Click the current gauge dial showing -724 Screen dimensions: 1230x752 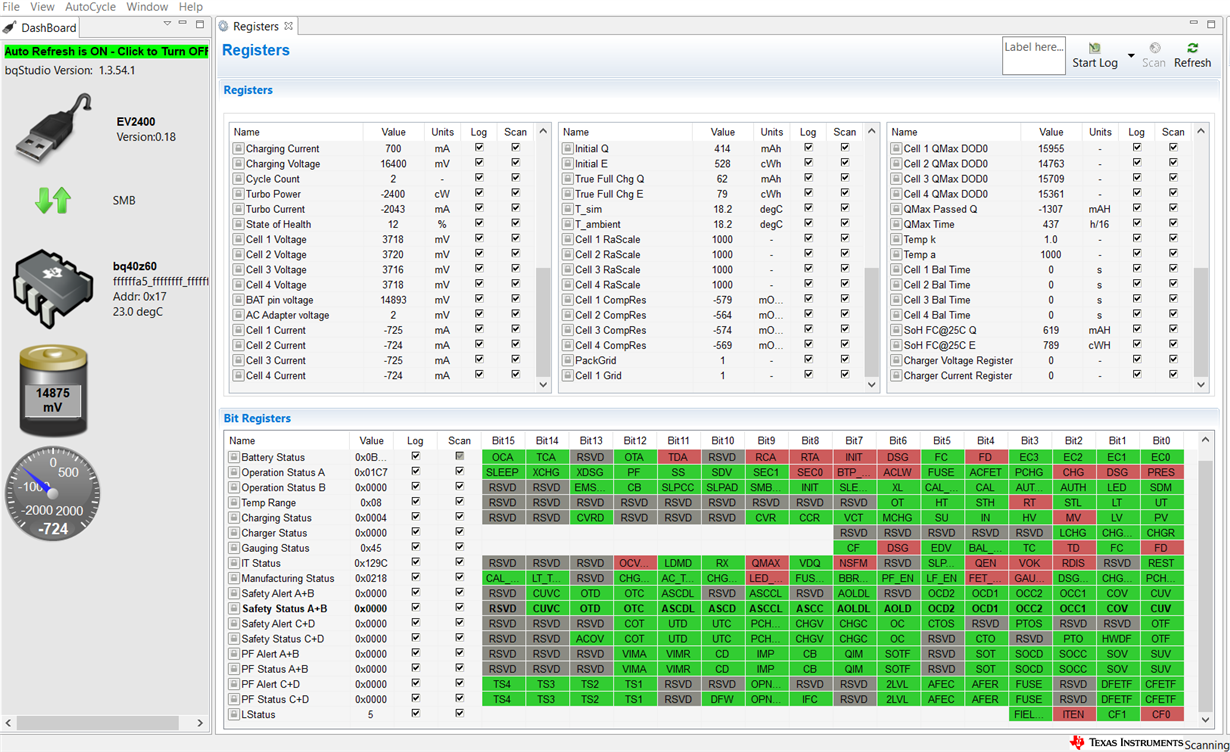click(52, 493)
